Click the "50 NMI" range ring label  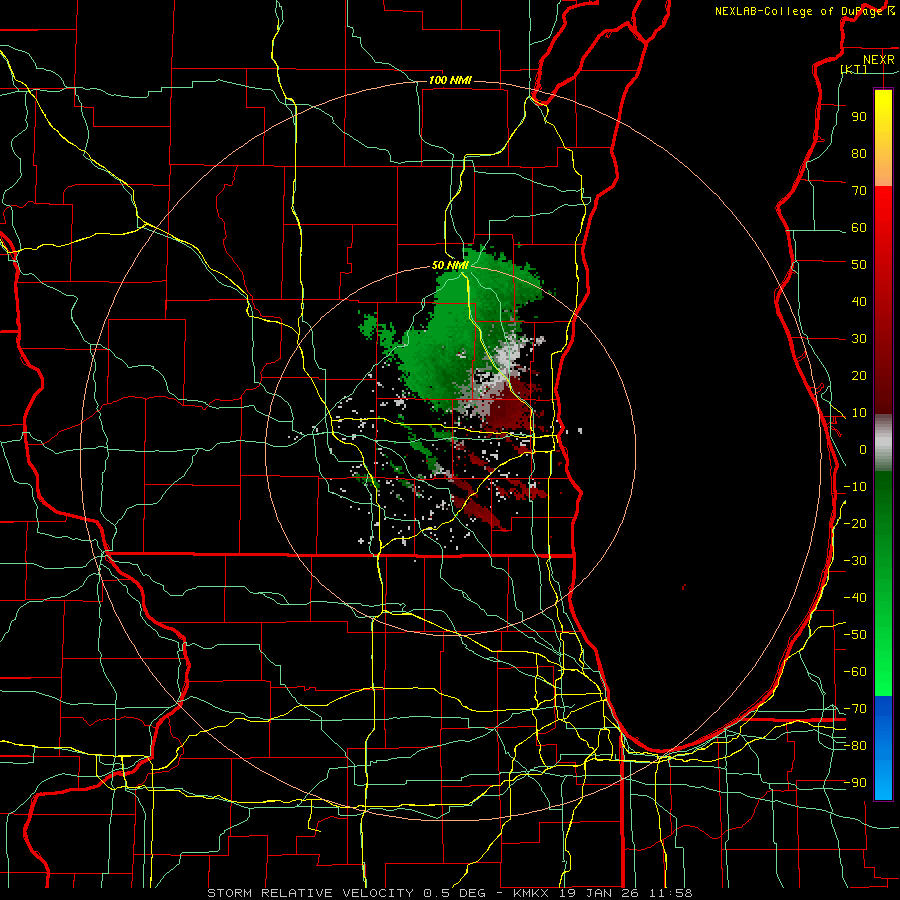(x=450, y=265)
